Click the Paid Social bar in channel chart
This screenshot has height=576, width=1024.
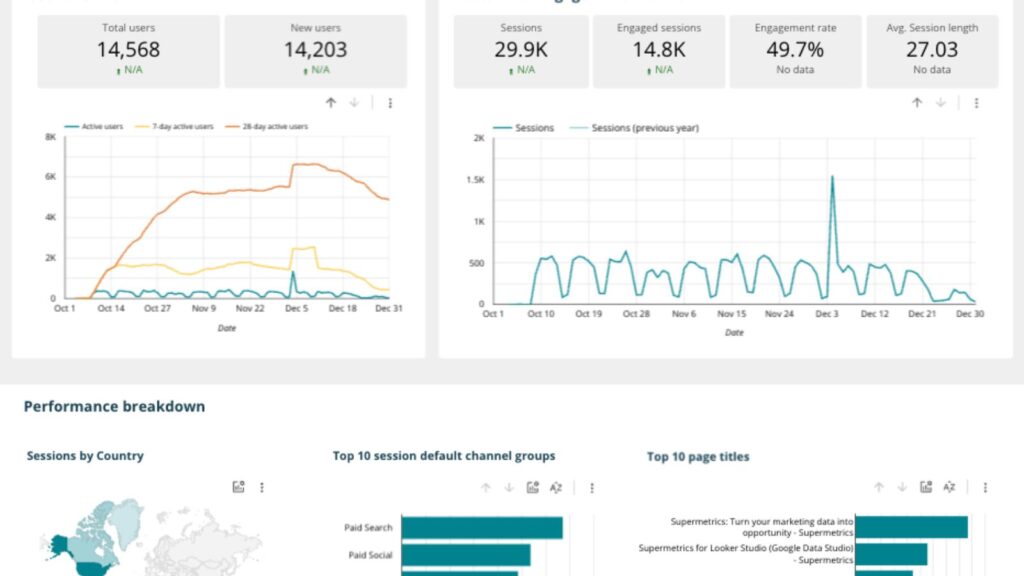pyautogui.click(x=465, y=555)
